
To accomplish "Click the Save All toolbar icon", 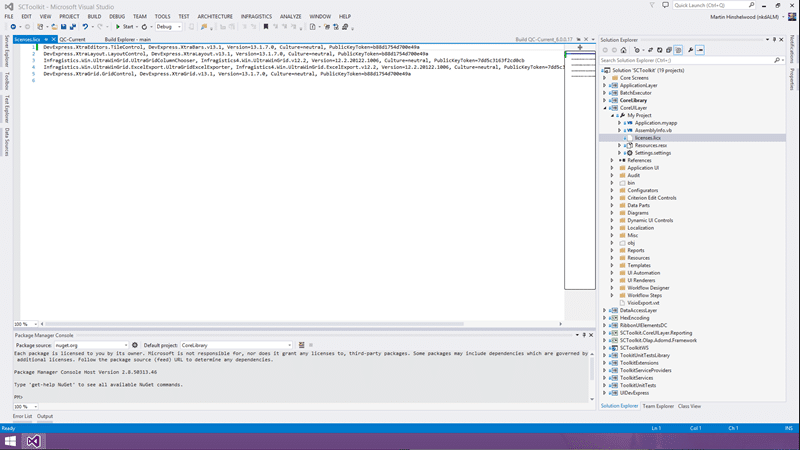I will tap(72, 27).
